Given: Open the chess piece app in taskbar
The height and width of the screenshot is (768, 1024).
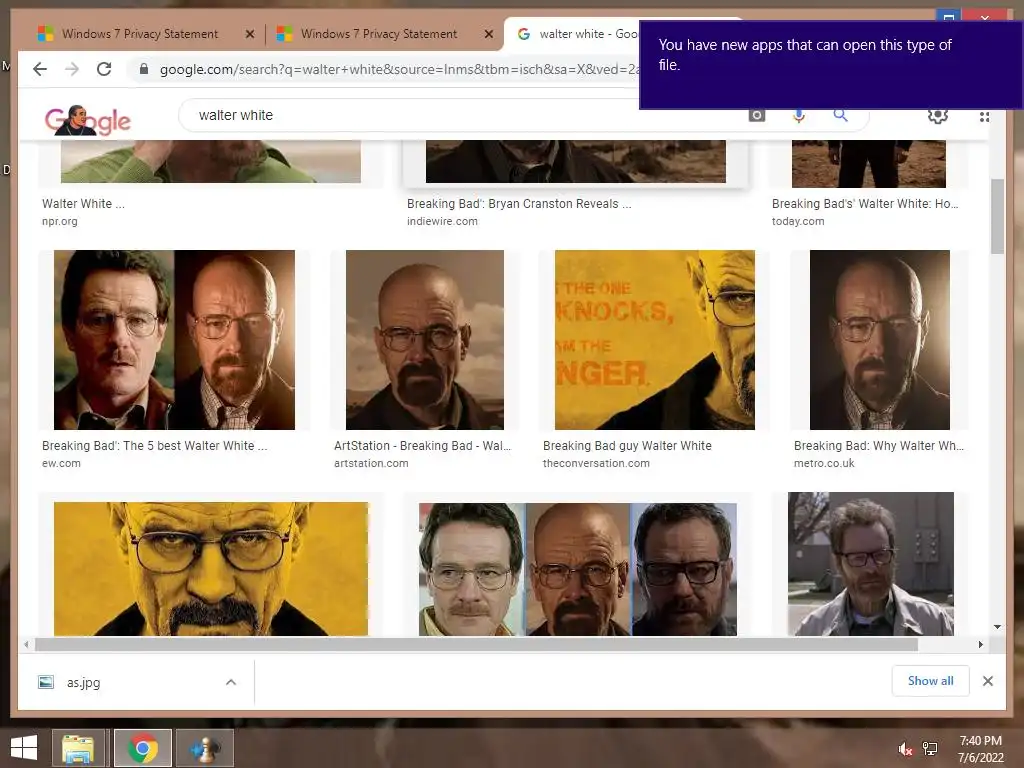Looking at the screenshot, I should [204, 748].
